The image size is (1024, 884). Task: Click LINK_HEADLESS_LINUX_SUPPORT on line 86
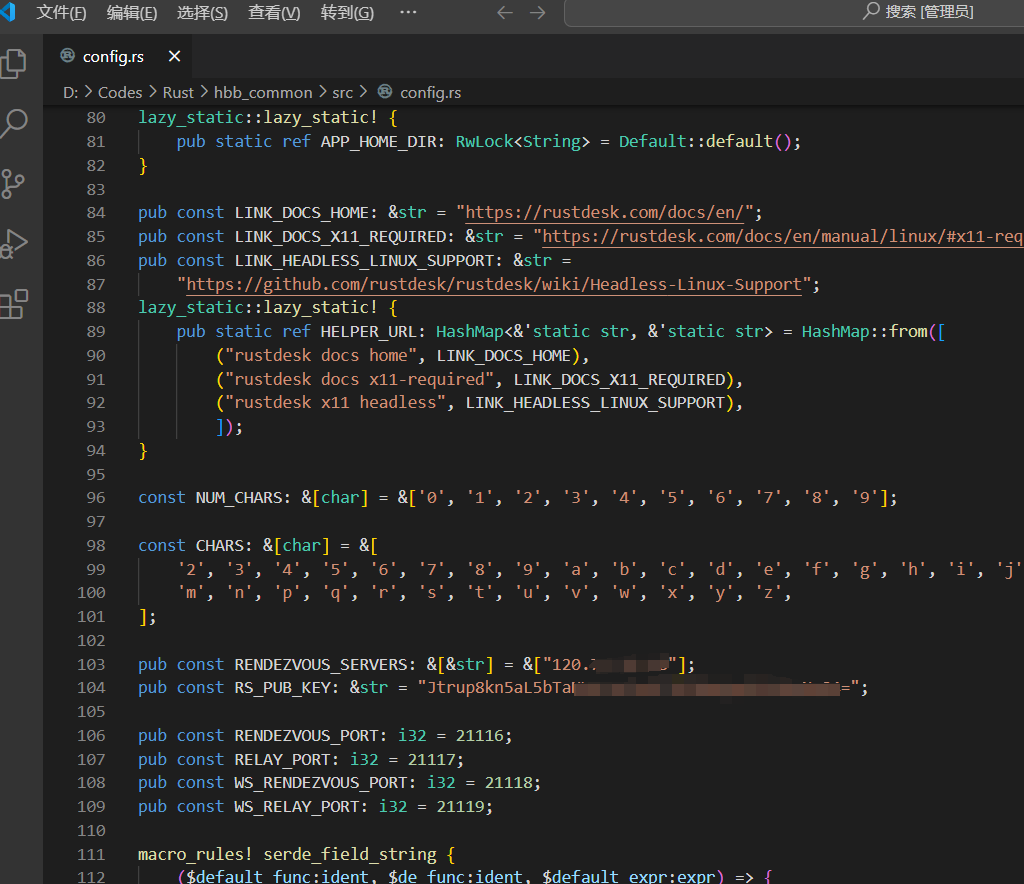(364, 260)
